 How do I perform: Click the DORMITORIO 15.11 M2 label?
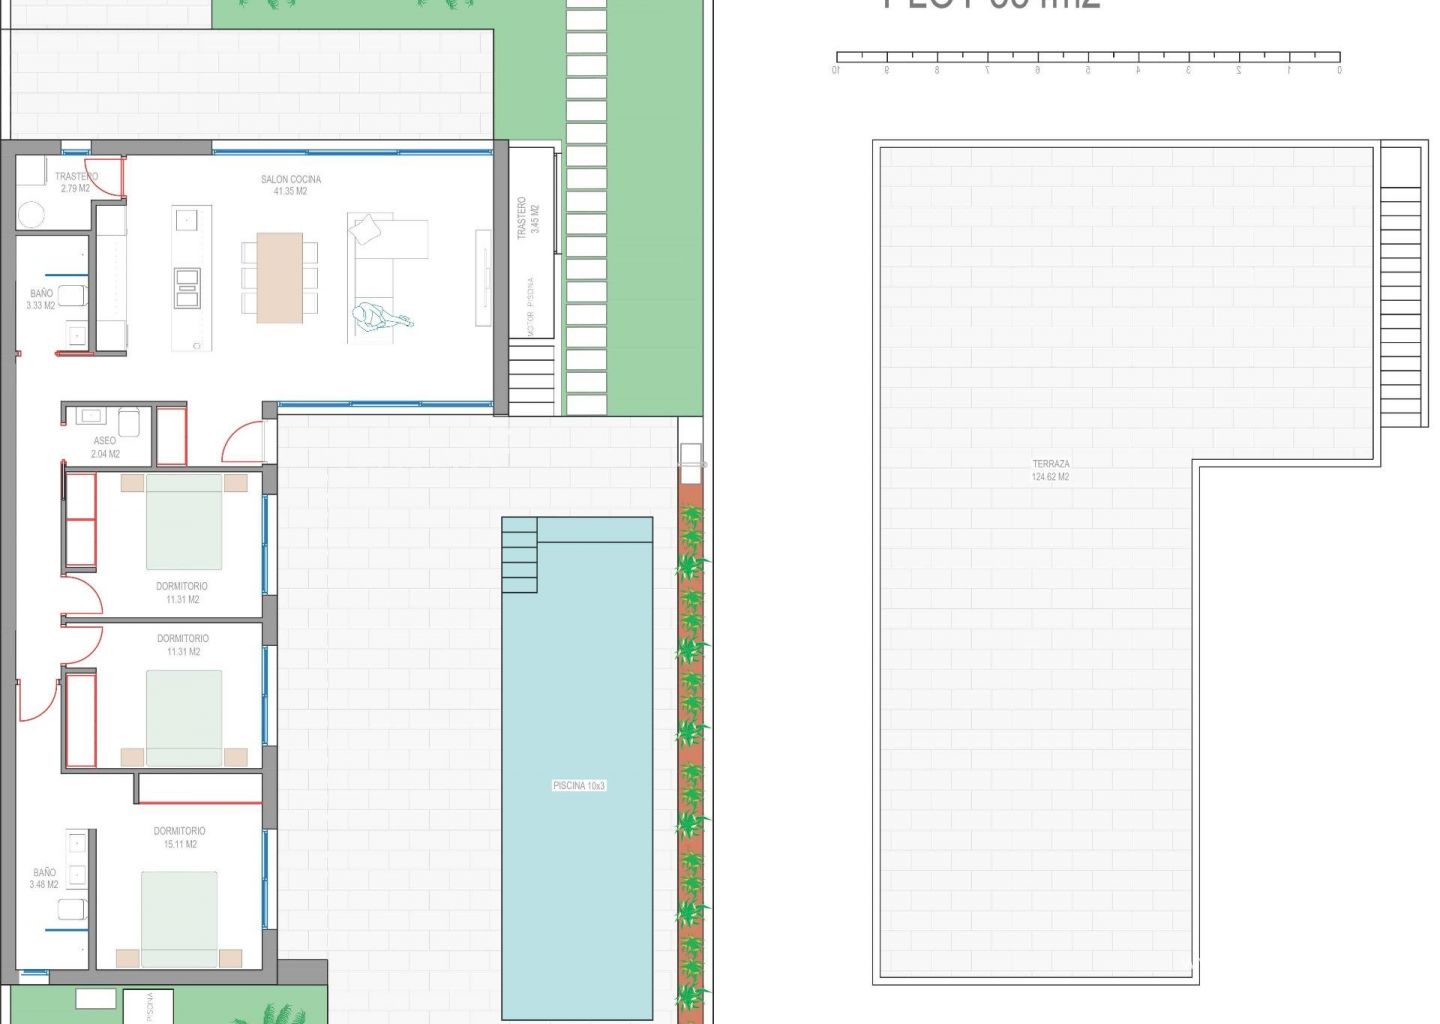coord(180,837)
